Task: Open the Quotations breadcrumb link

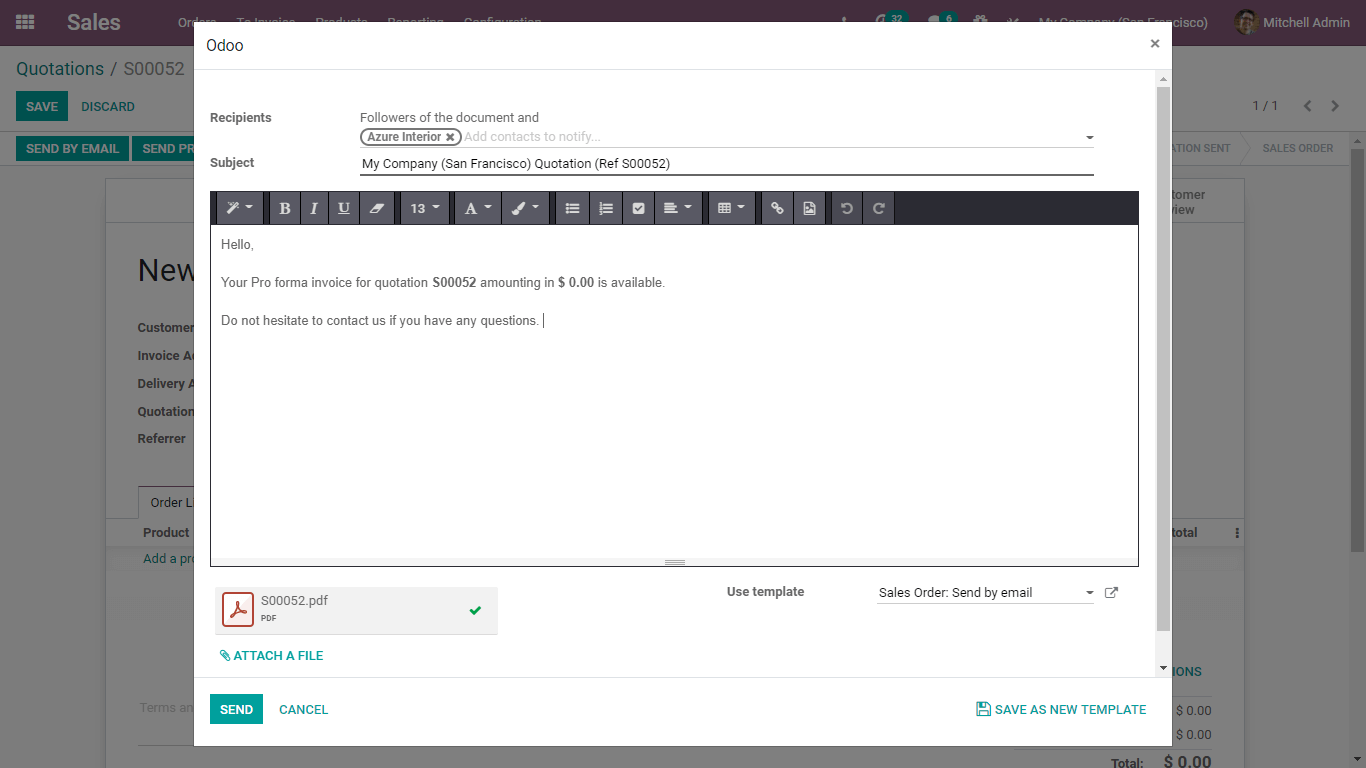Action: 60,69
